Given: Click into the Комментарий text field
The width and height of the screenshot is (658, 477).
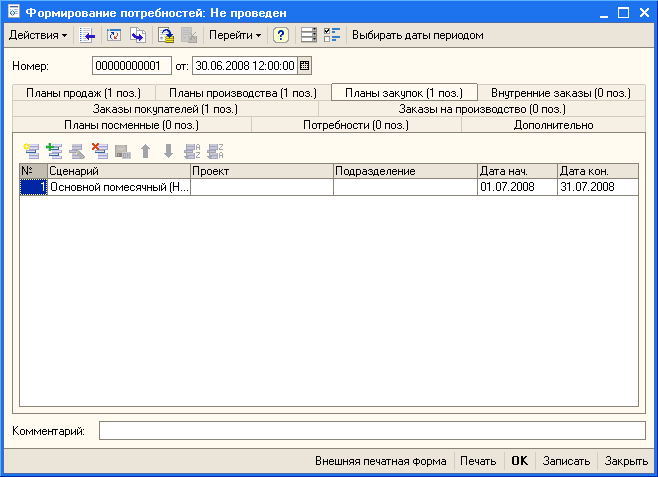Looking at the screenshot, I should 372,430.
